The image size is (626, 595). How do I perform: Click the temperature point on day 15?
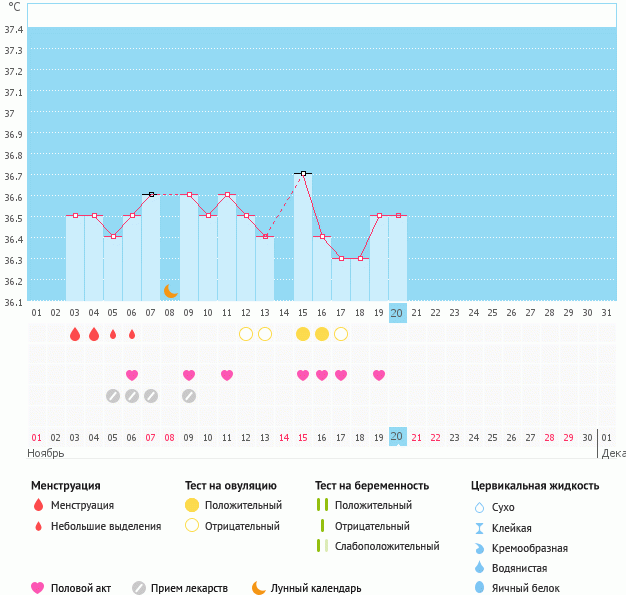[x=303, y=174]
